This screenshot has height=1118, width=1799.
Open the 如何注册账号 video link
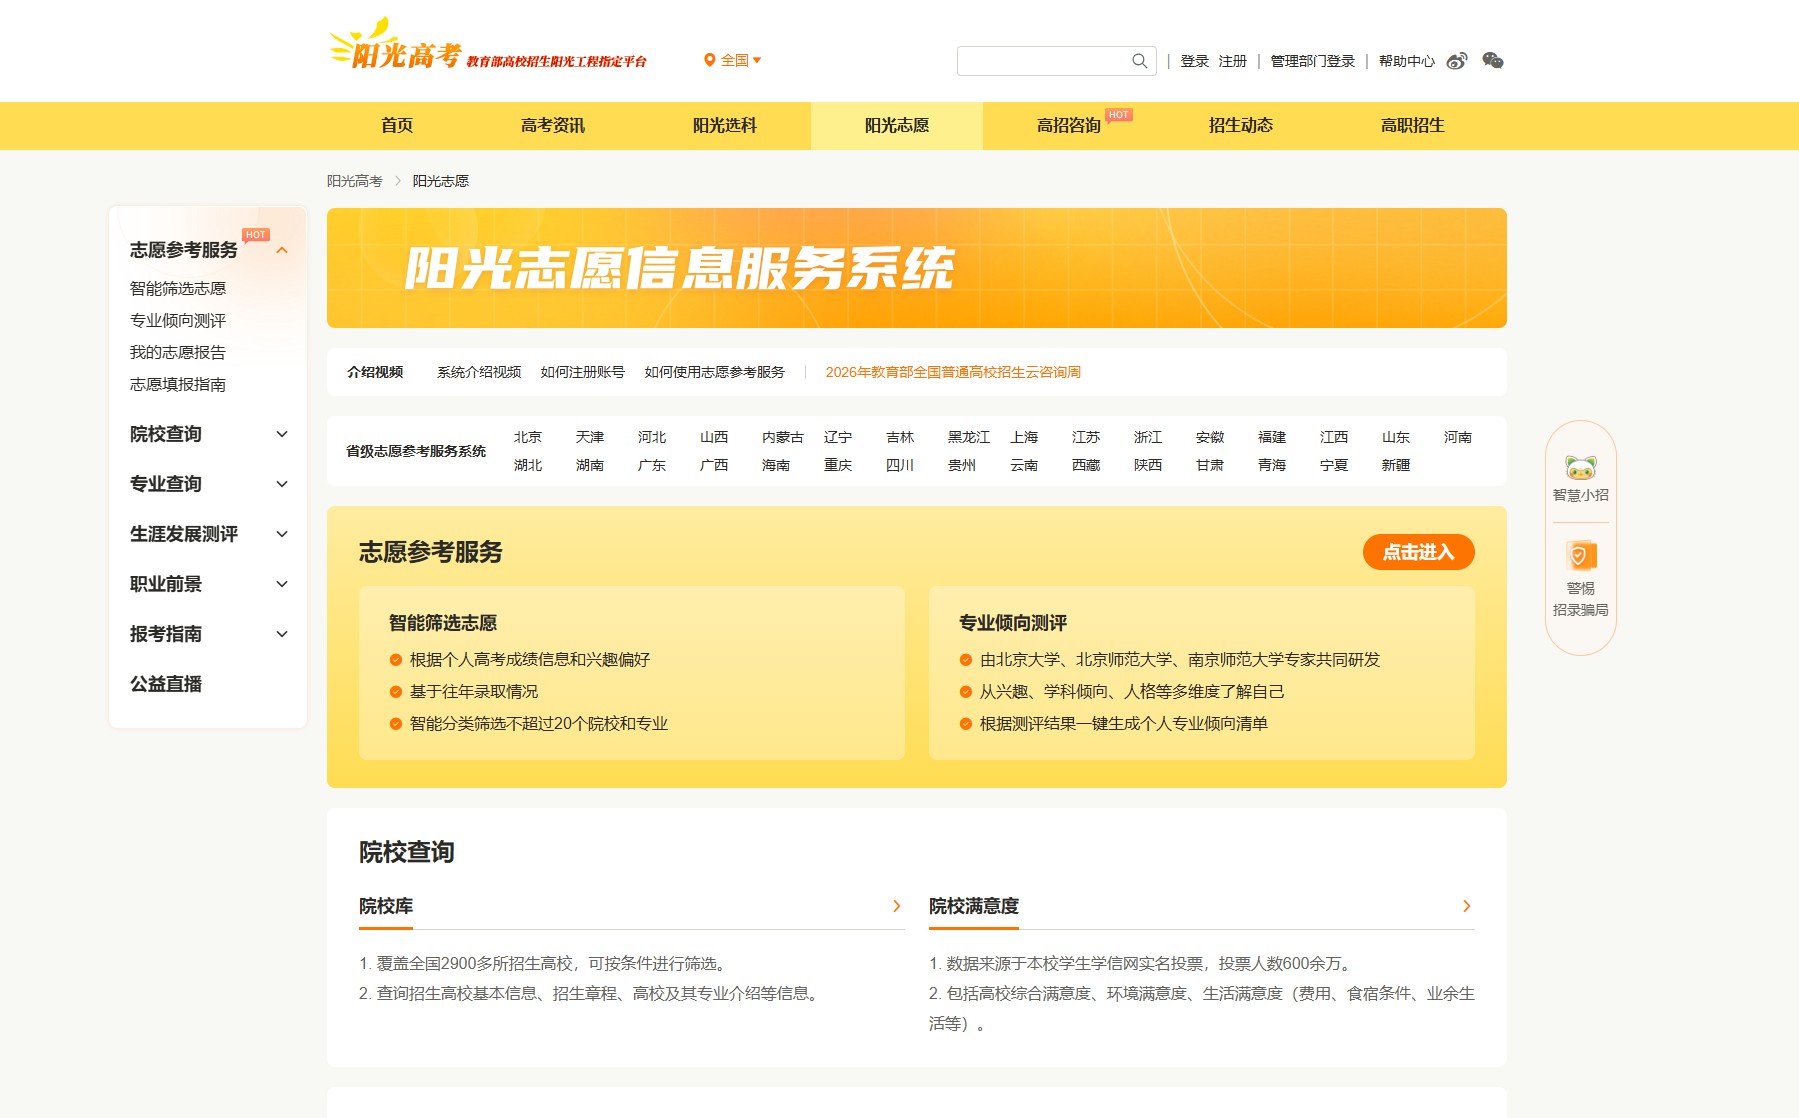pyautogui.click(x=583, y=372)
